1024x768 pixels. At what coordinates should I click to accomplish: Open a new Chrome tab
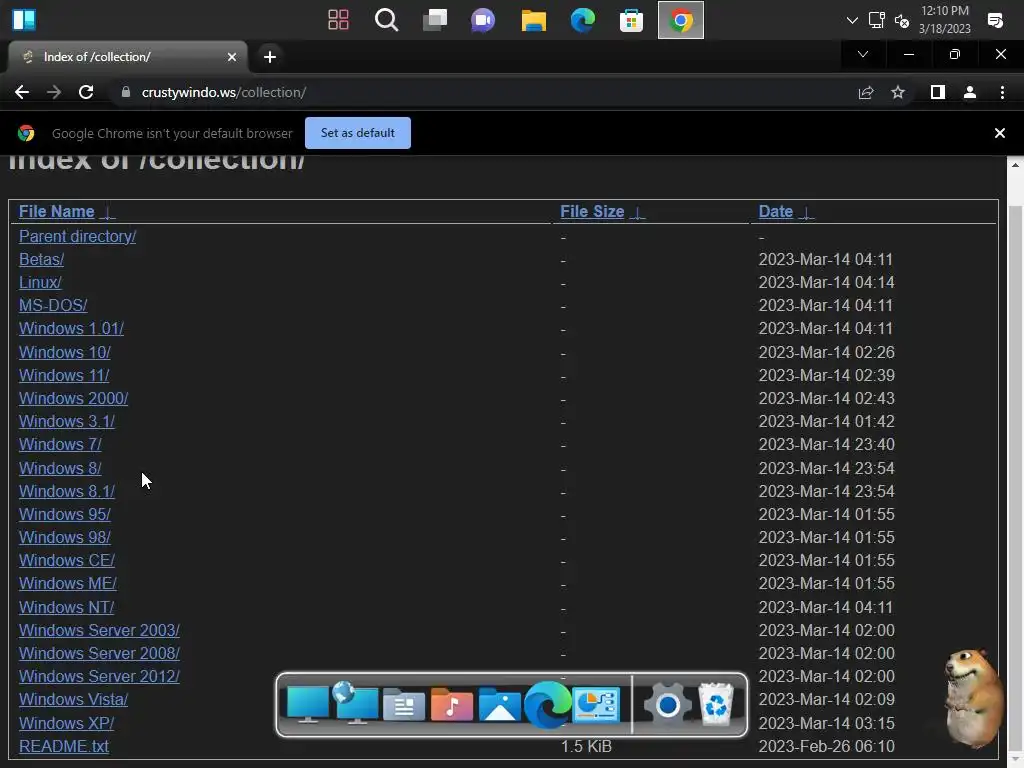tap(270, 57)
